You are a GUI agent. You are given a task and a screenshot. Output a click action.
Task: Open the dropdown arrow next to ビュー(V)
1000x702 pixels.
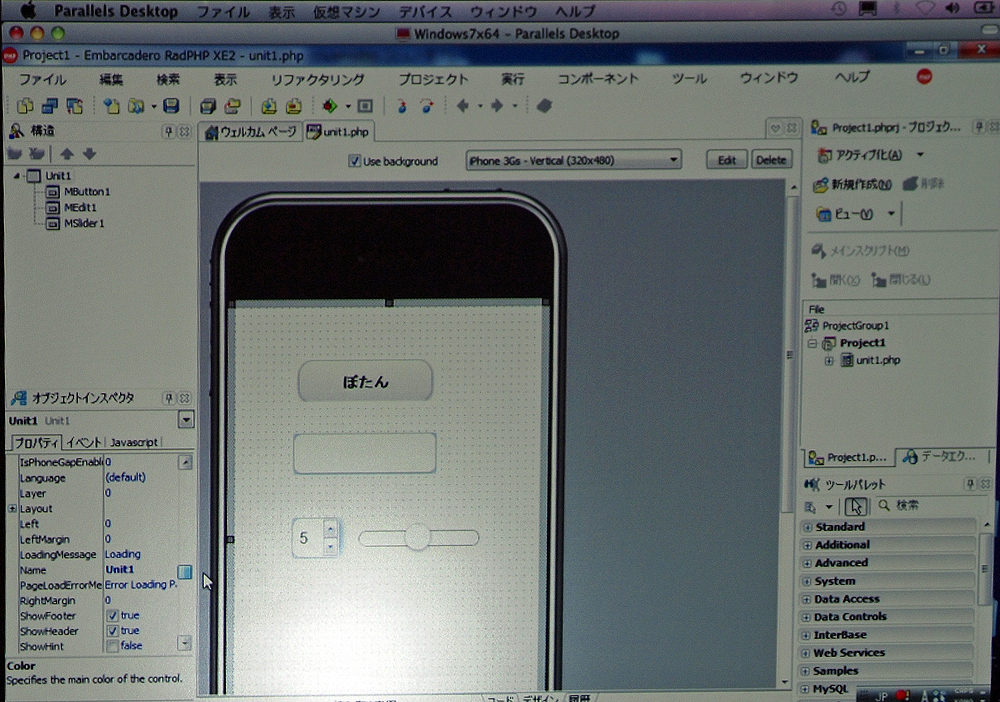[x=891, y=214]
